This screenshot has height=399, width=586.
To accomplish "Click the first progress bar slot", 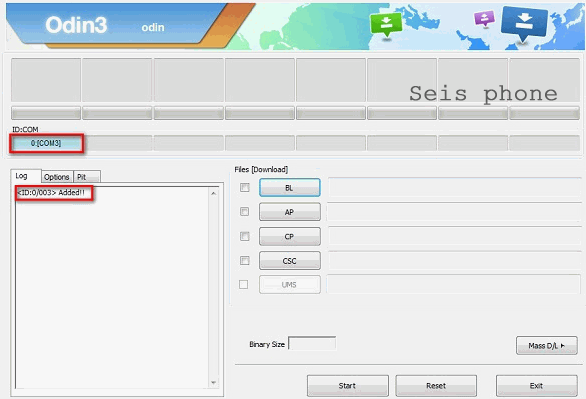I will [46, 113].
